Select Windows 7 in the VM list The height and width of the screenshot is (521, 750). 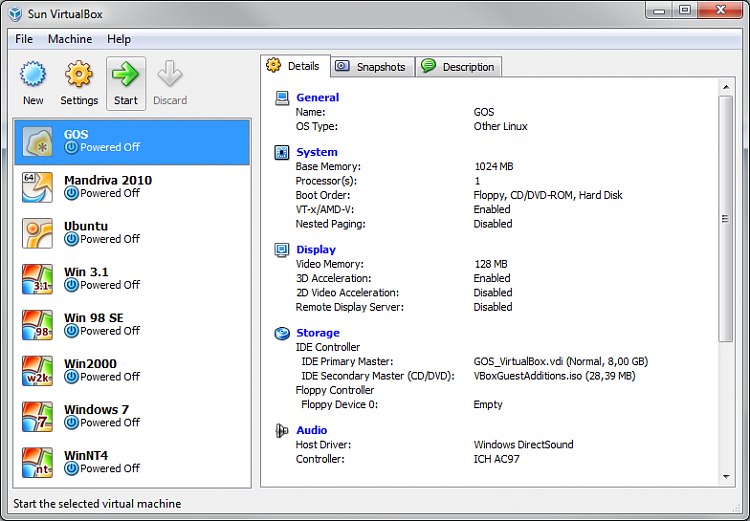(132, 417)
